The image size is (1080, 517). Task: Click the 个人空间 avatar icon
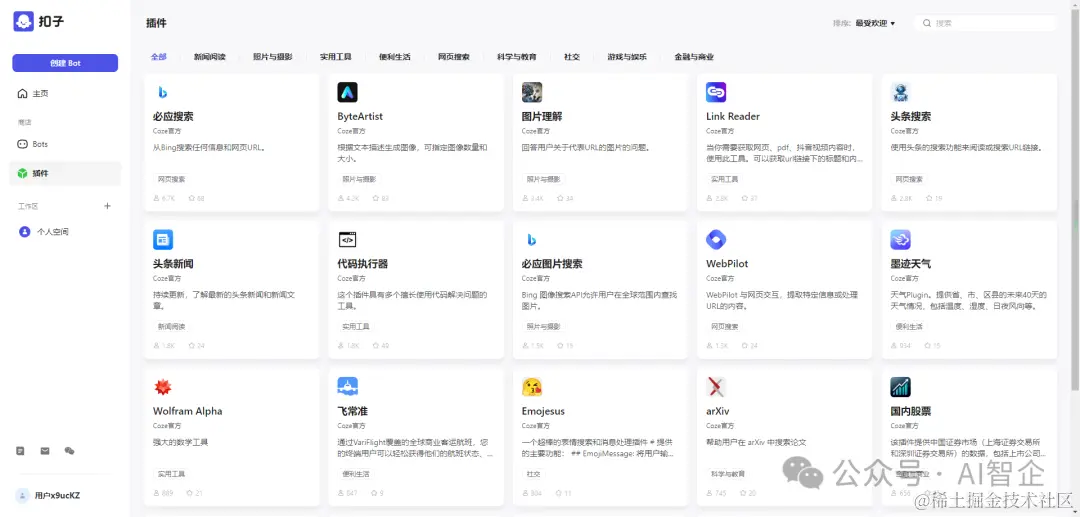click(x=24, y=232)
